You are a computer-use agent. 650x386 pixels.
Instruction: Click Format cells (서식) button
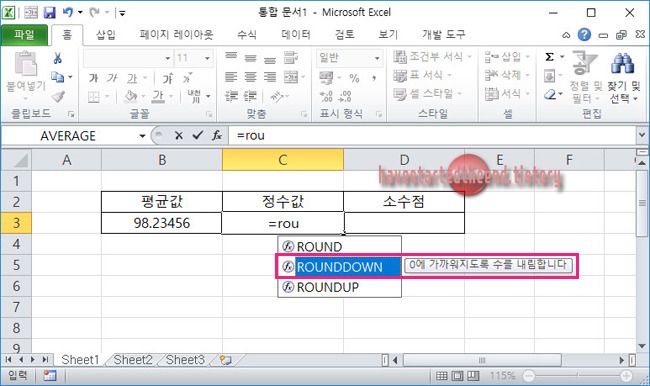pos(507,94)
